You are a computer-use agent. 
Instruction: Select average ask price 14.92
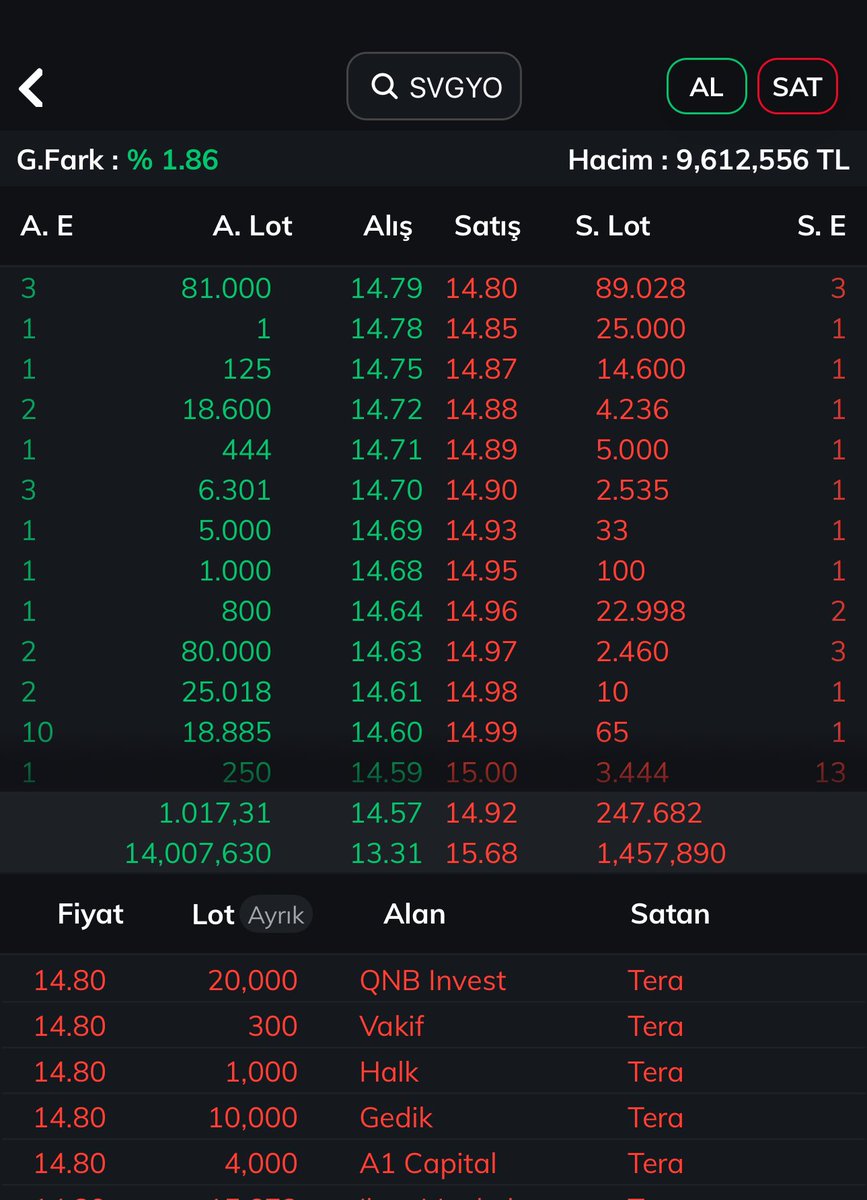coord(482,813)
